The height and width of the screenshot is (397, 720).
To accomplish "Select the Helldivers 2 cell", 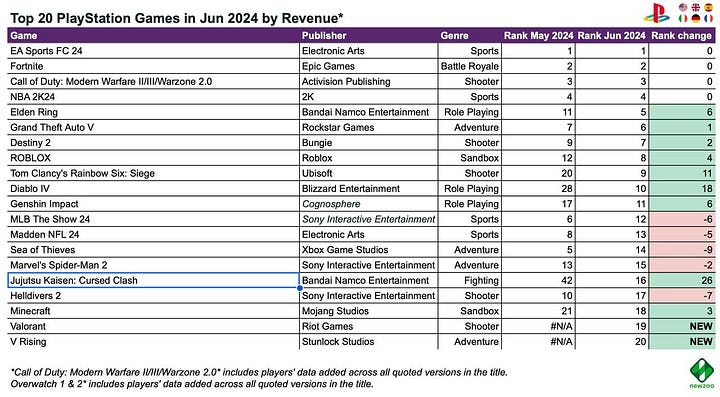I will pyautogui.click(x=153, y=296).
